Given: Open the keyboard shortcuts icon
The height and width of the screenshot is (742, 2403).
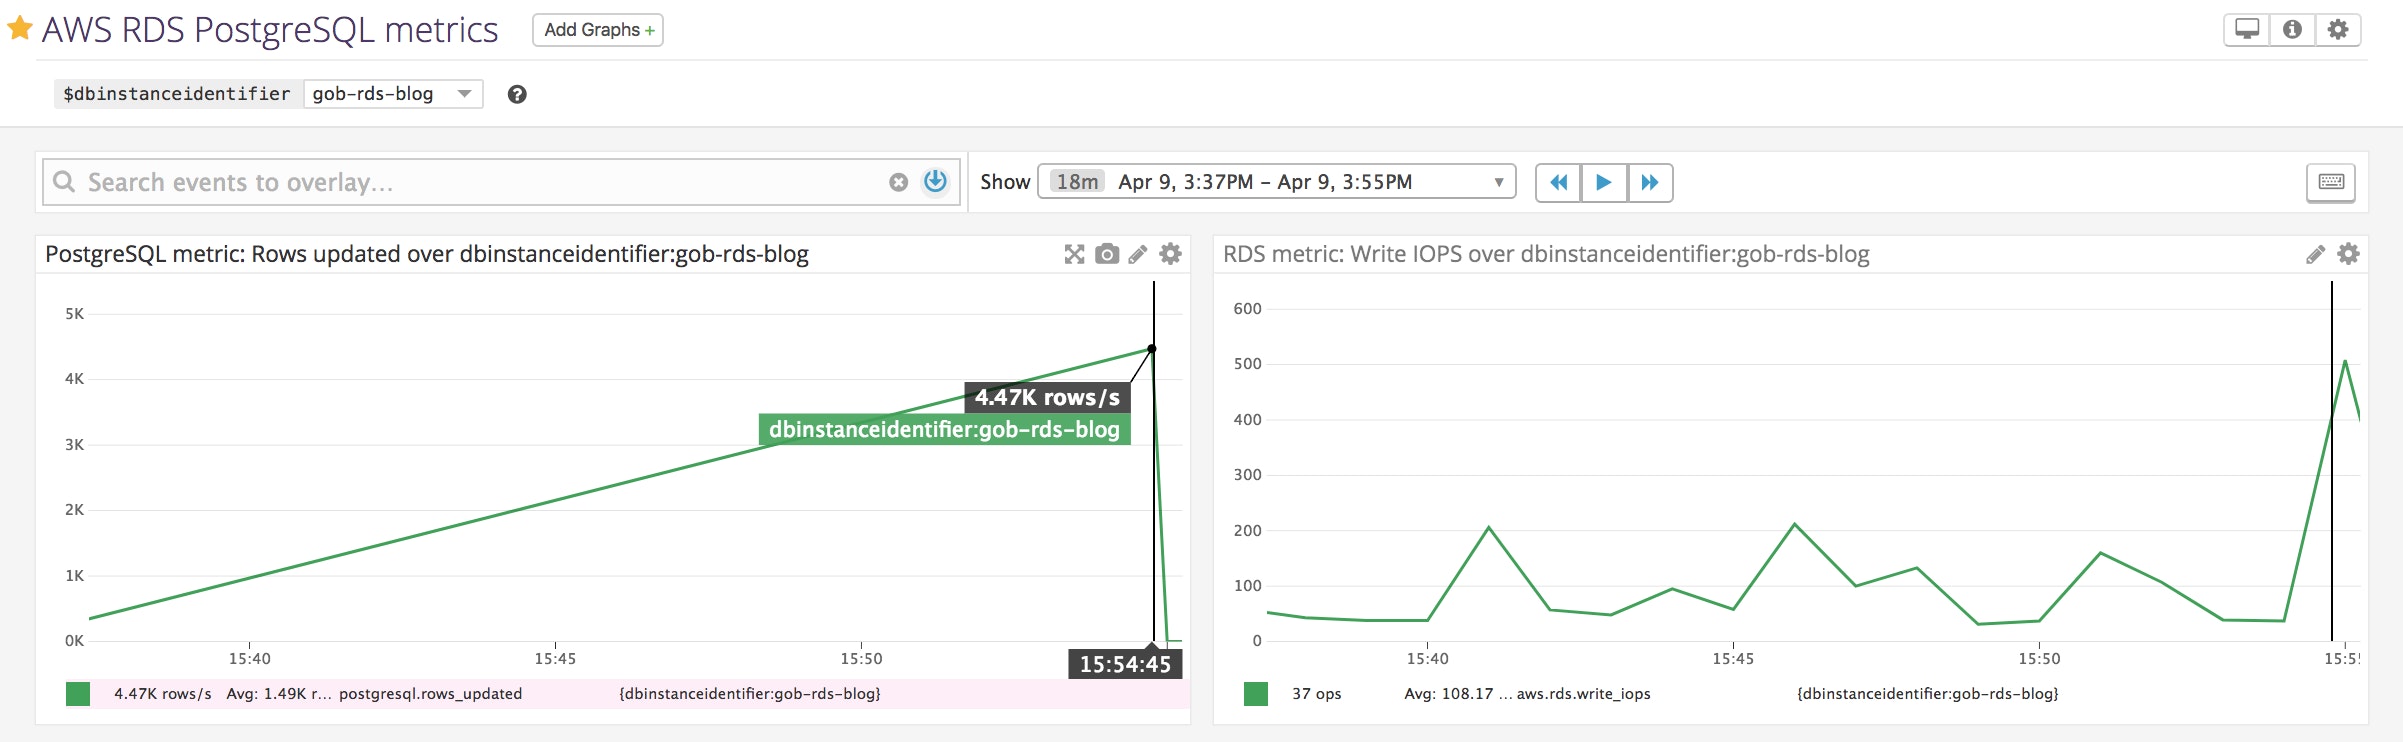Looking at the screenshot, I should [x=2331, y=182].
